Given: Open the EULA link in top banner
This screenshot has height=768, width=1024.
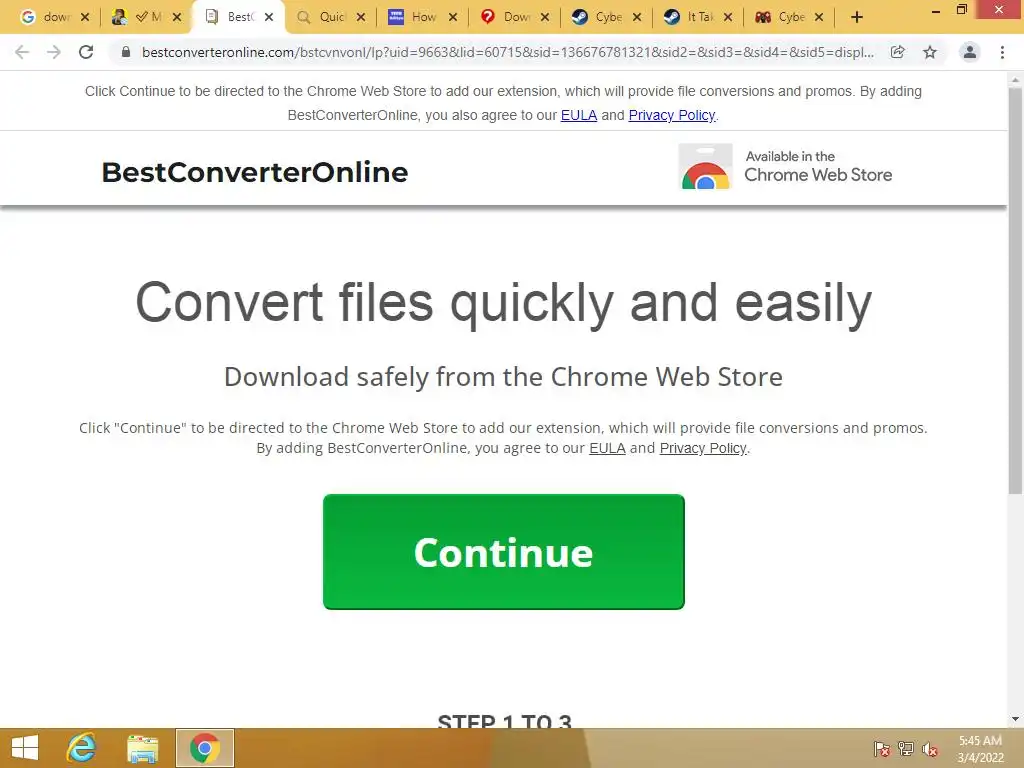Looking at the screenshot, I should click(x=579, y=115).
